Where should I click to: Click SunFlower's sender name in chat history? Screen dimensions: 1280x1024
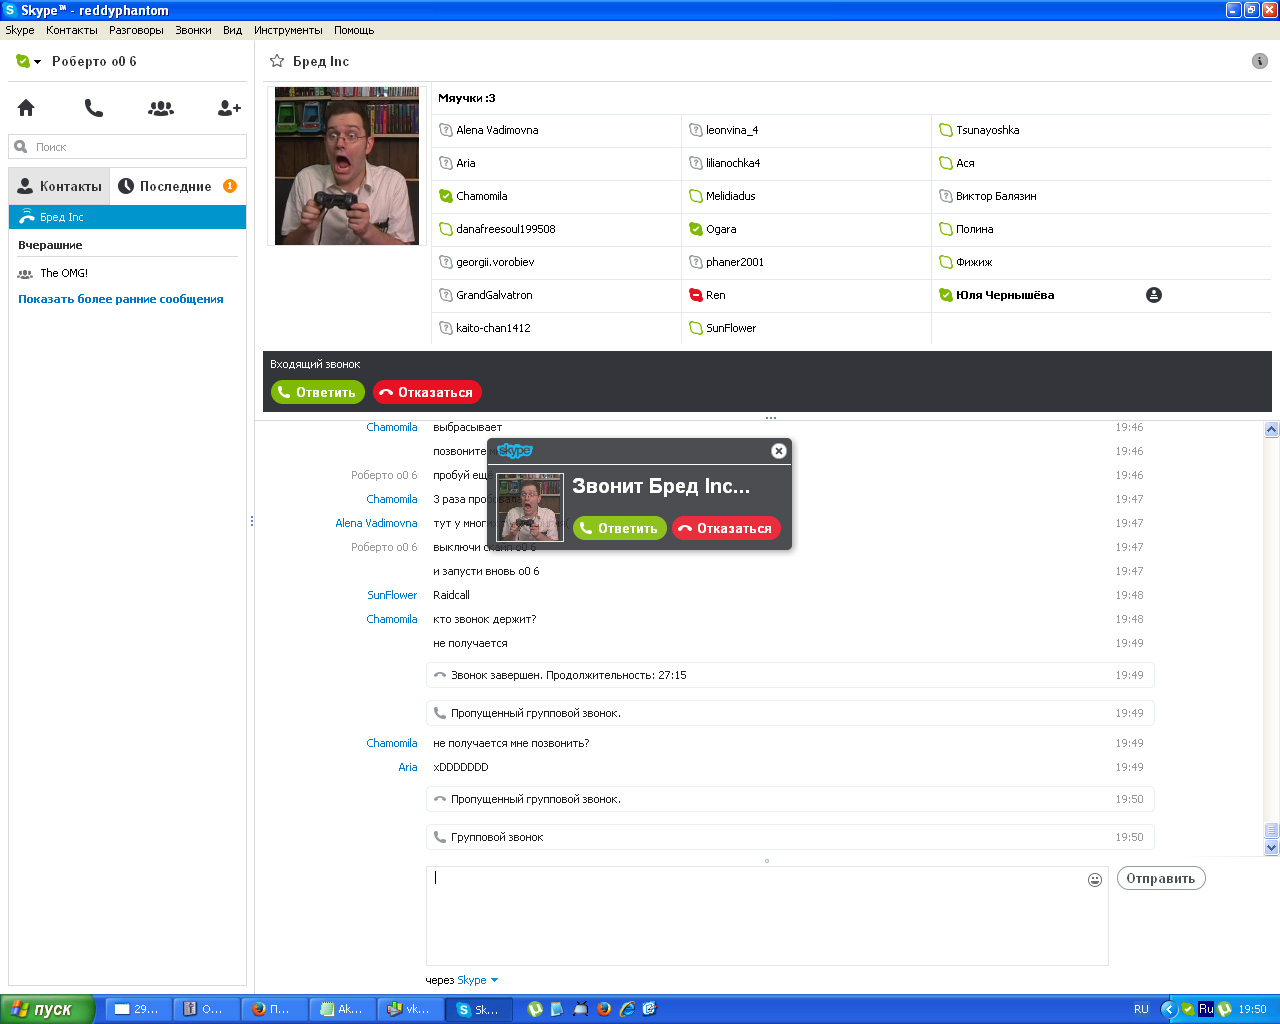pos(392,595)
